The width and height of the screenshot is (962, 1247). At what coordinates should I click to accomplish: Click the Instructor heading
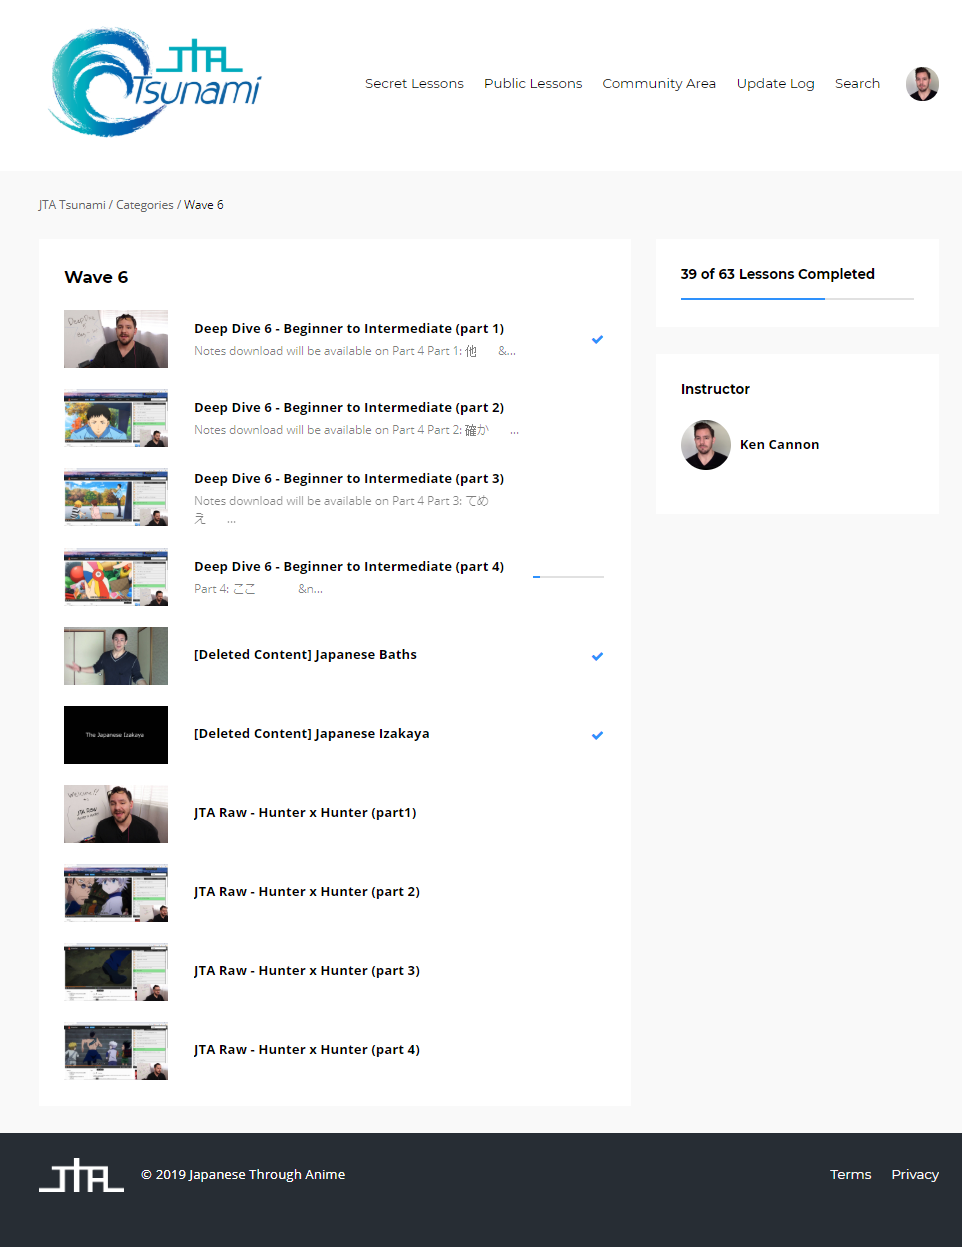pos(715,389)
